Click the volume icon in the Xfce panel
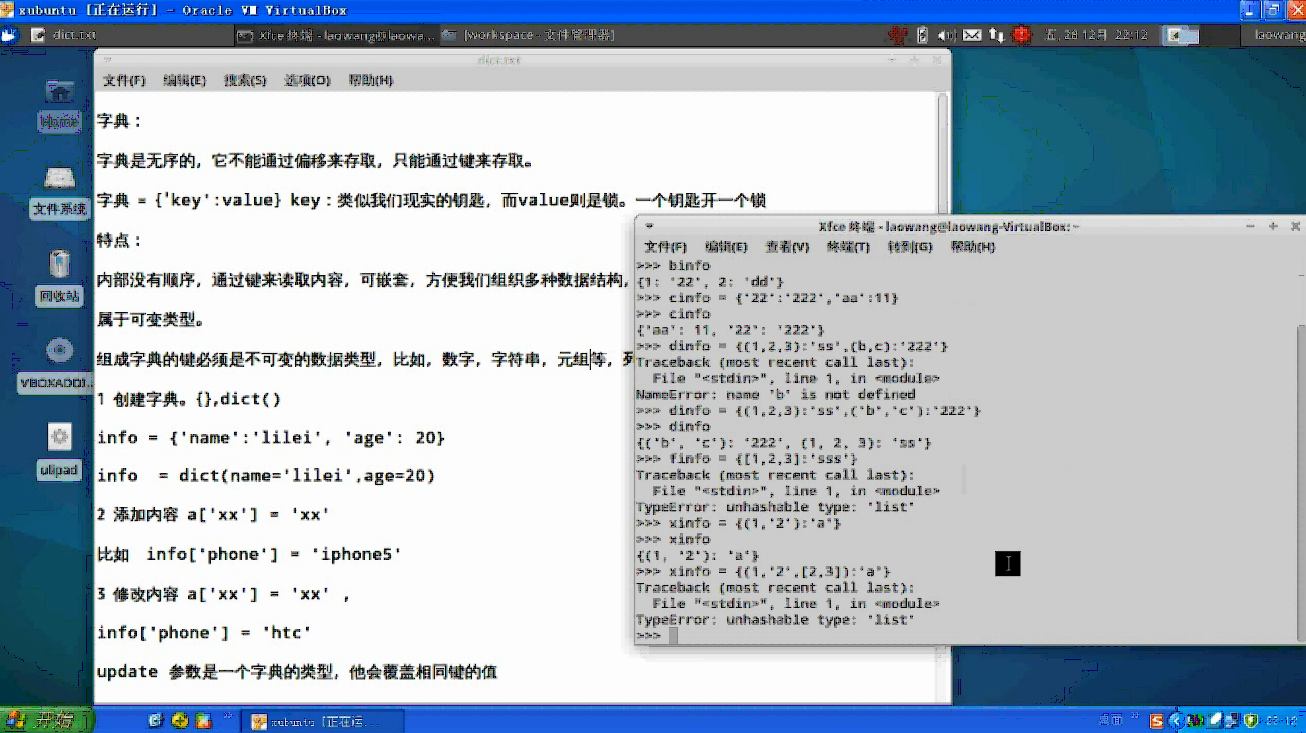Viewport: 1306px width, 733px height. click(947, 34)
